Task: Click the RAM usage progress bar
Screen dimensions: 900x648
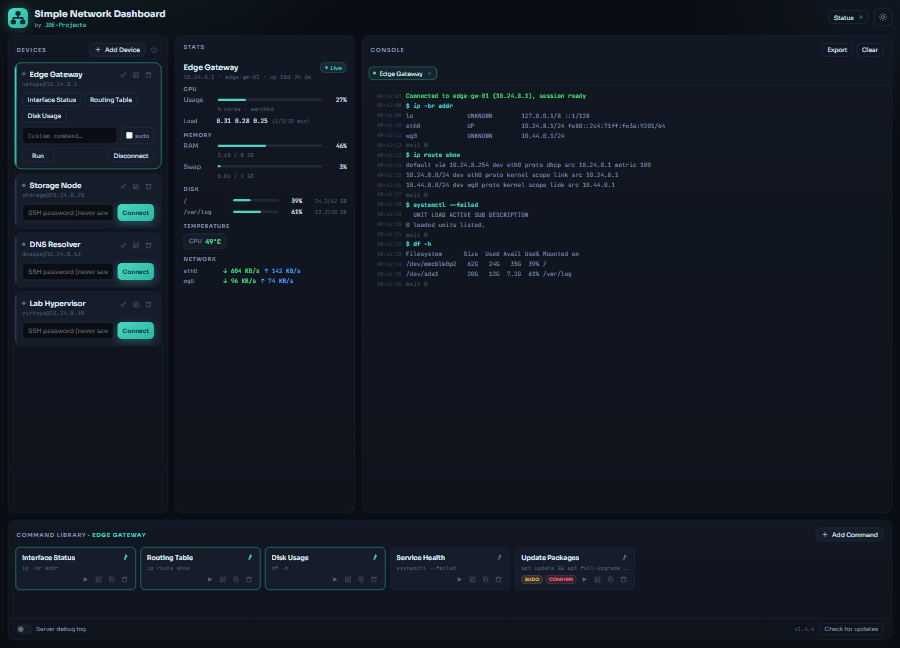Action: pyautogui.click(x=270, y=146)
